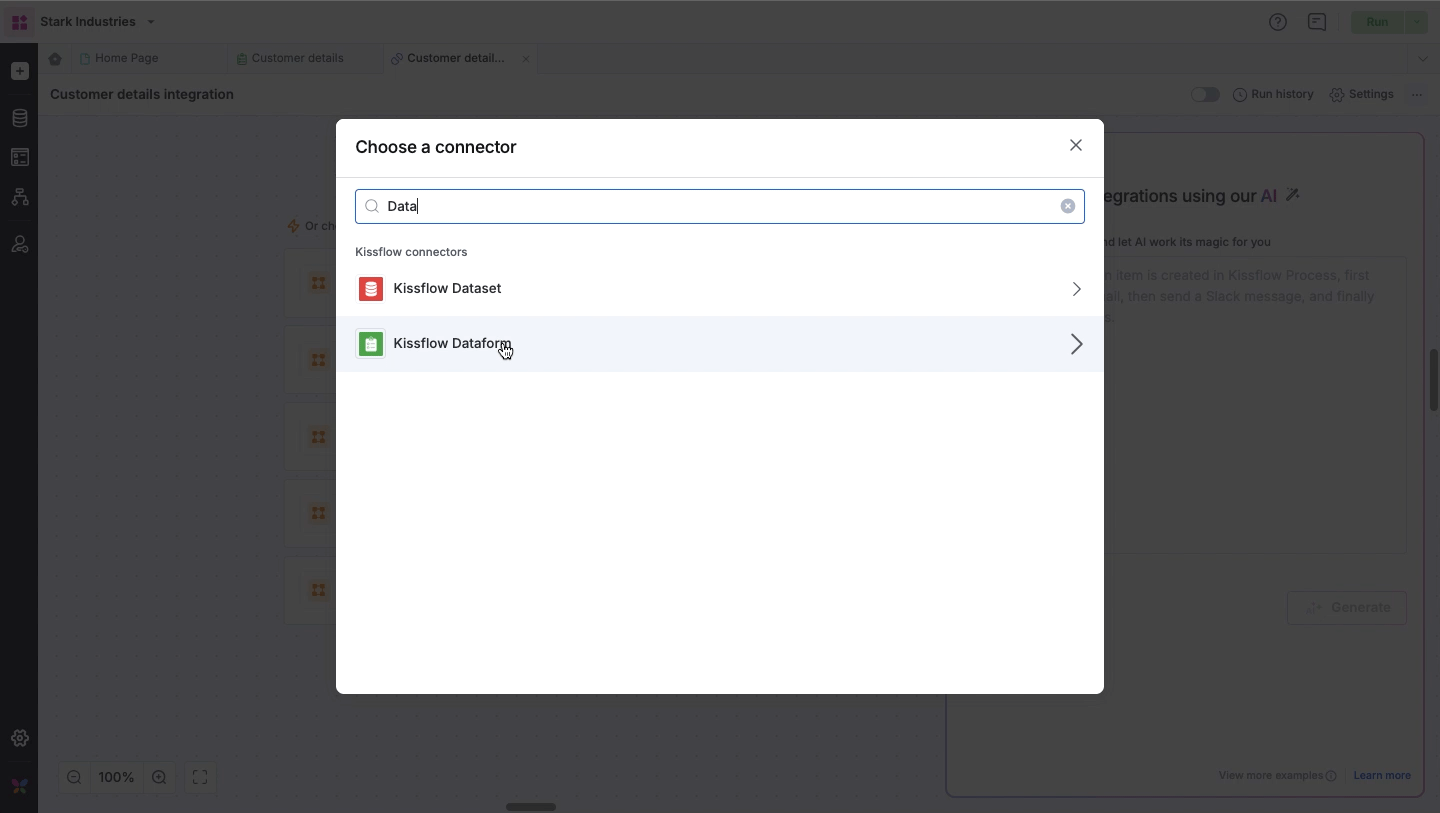Screen dimensions: 1440x813
Task: Open the sidebar database icon
Action: [19, 118]
